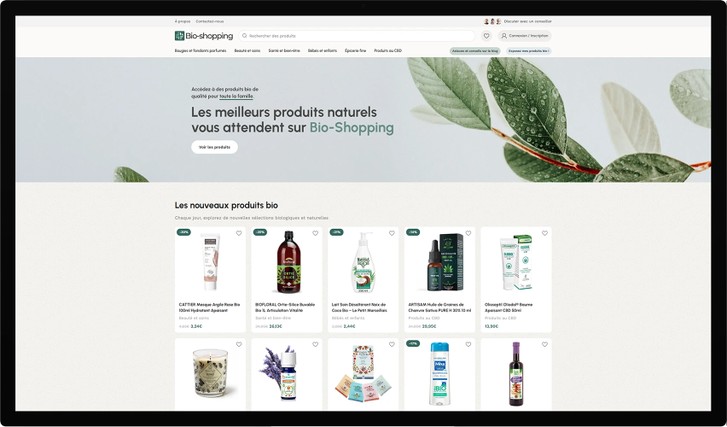Screen dimensions: 727x427
Task: Click the Bio-shopping logo
Action: [x=204, y=36]
